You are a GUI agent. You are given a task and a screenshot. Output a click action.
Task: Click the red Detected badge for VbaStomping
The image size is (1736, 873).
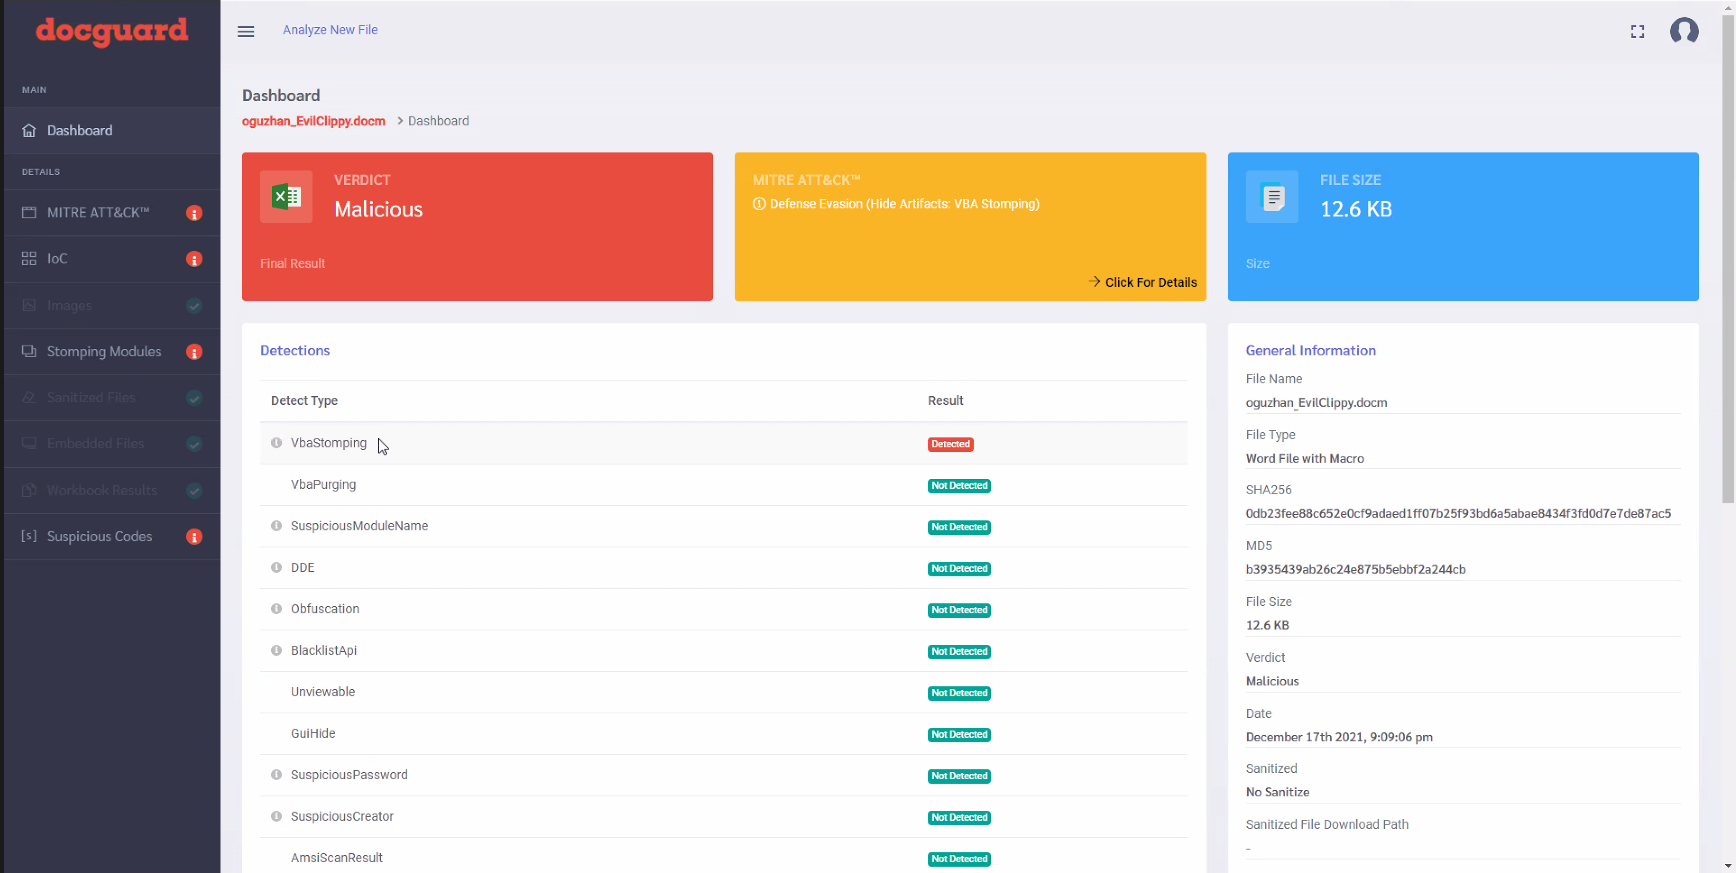(950, 444)
